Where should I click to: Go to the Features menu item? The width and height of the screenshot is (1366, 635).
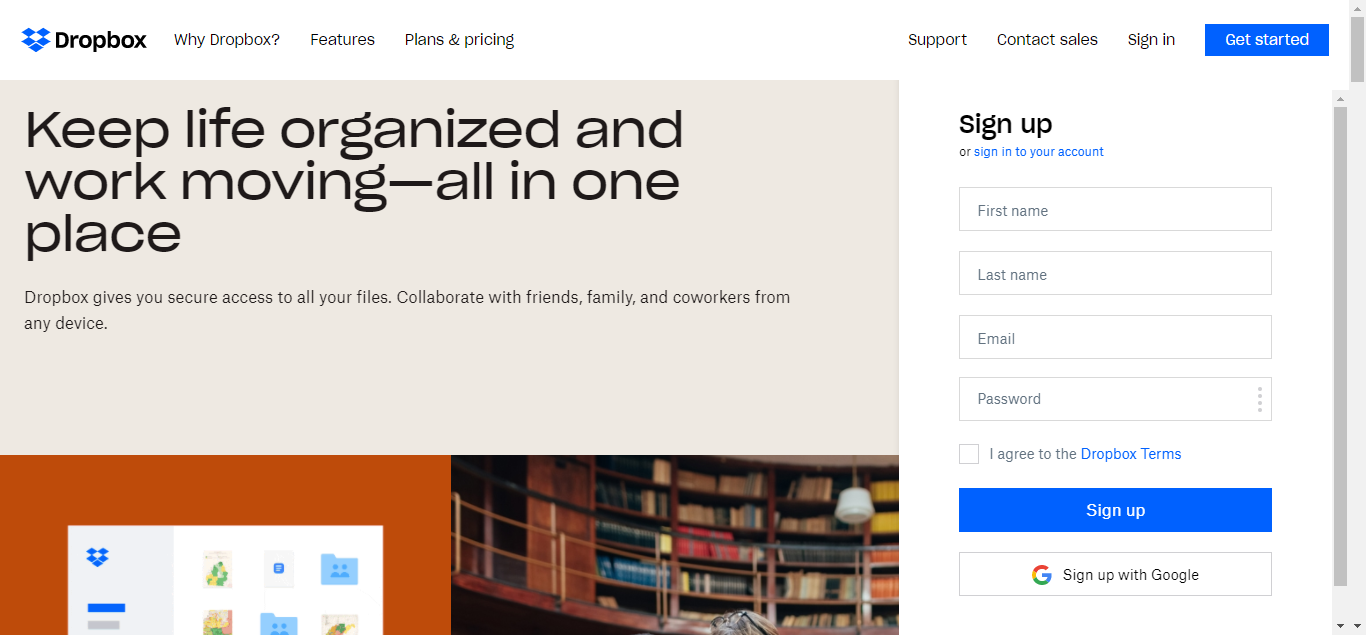(342, 40)
